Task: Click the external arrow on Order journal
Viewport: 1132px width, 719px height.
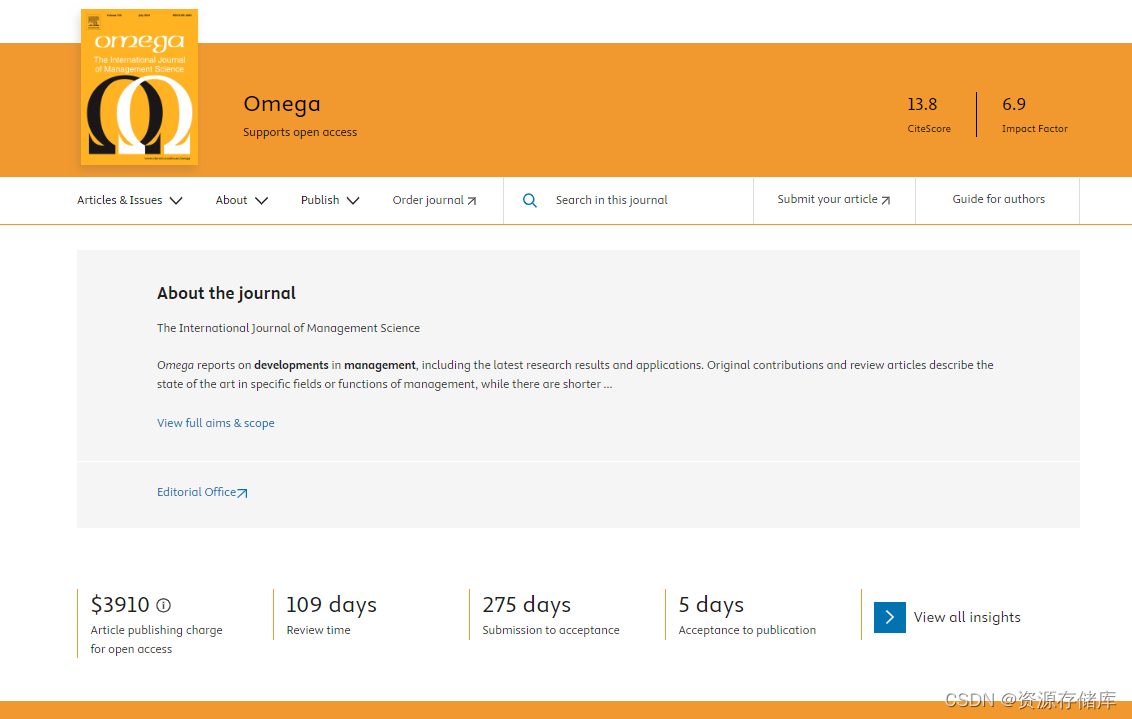Action: point(472,201)
